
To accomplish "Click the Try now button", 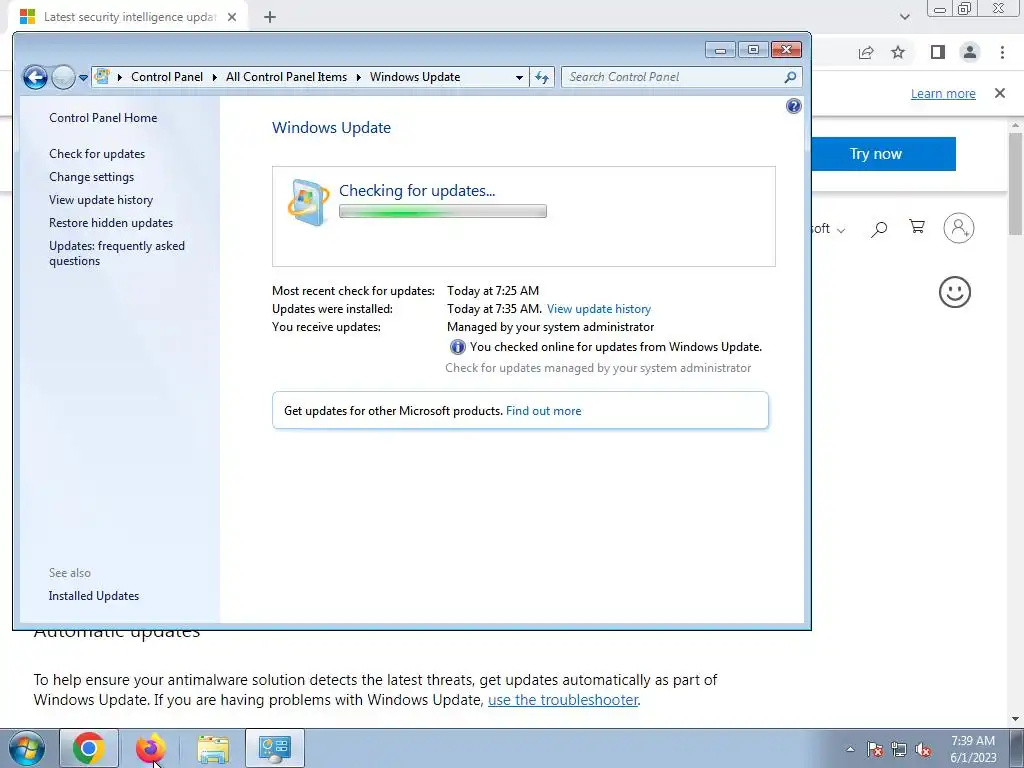I will point(883,154).
